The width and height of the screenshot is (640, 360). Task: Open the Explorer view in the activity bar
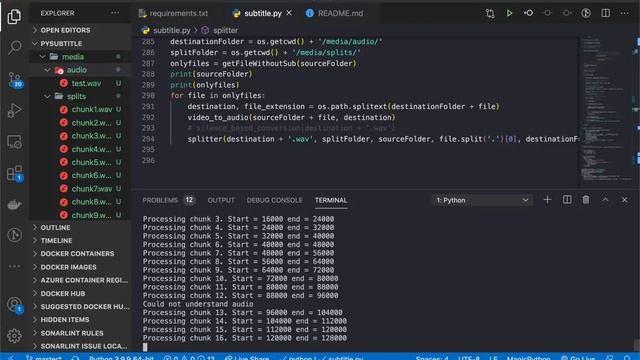(14, 16)
